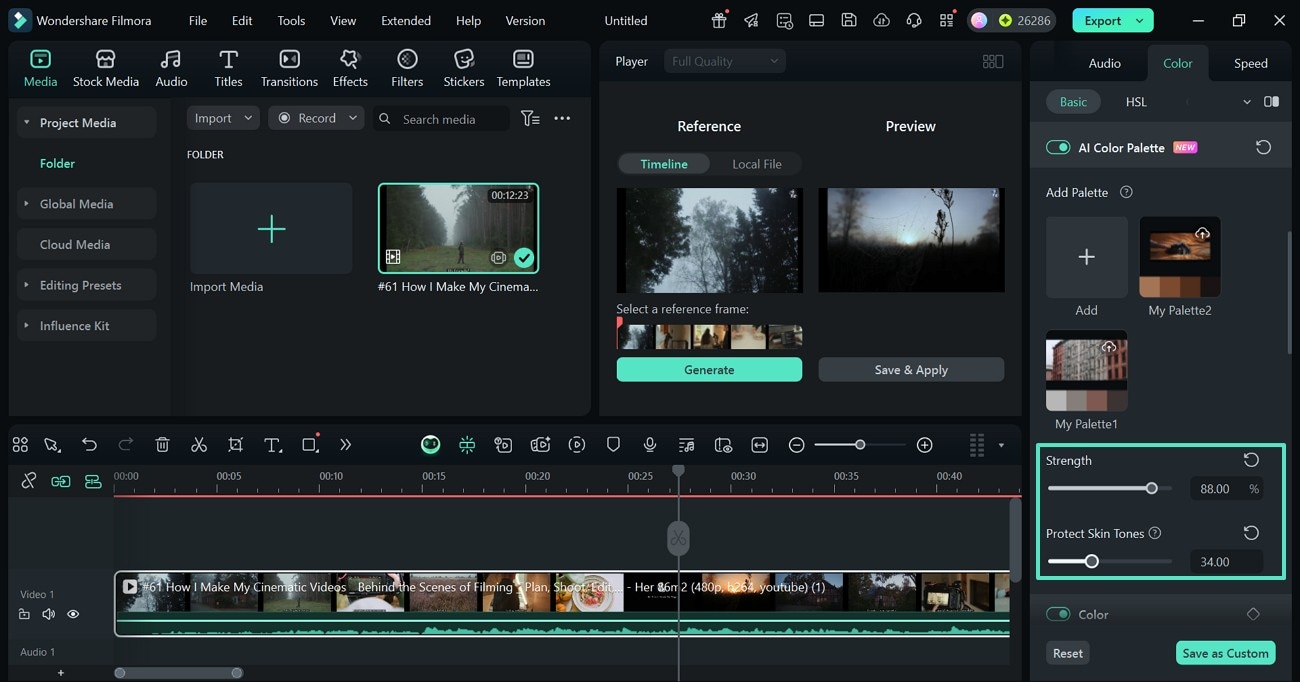Open the Effects library
1300x682 pixels.
tap(350, 68)
